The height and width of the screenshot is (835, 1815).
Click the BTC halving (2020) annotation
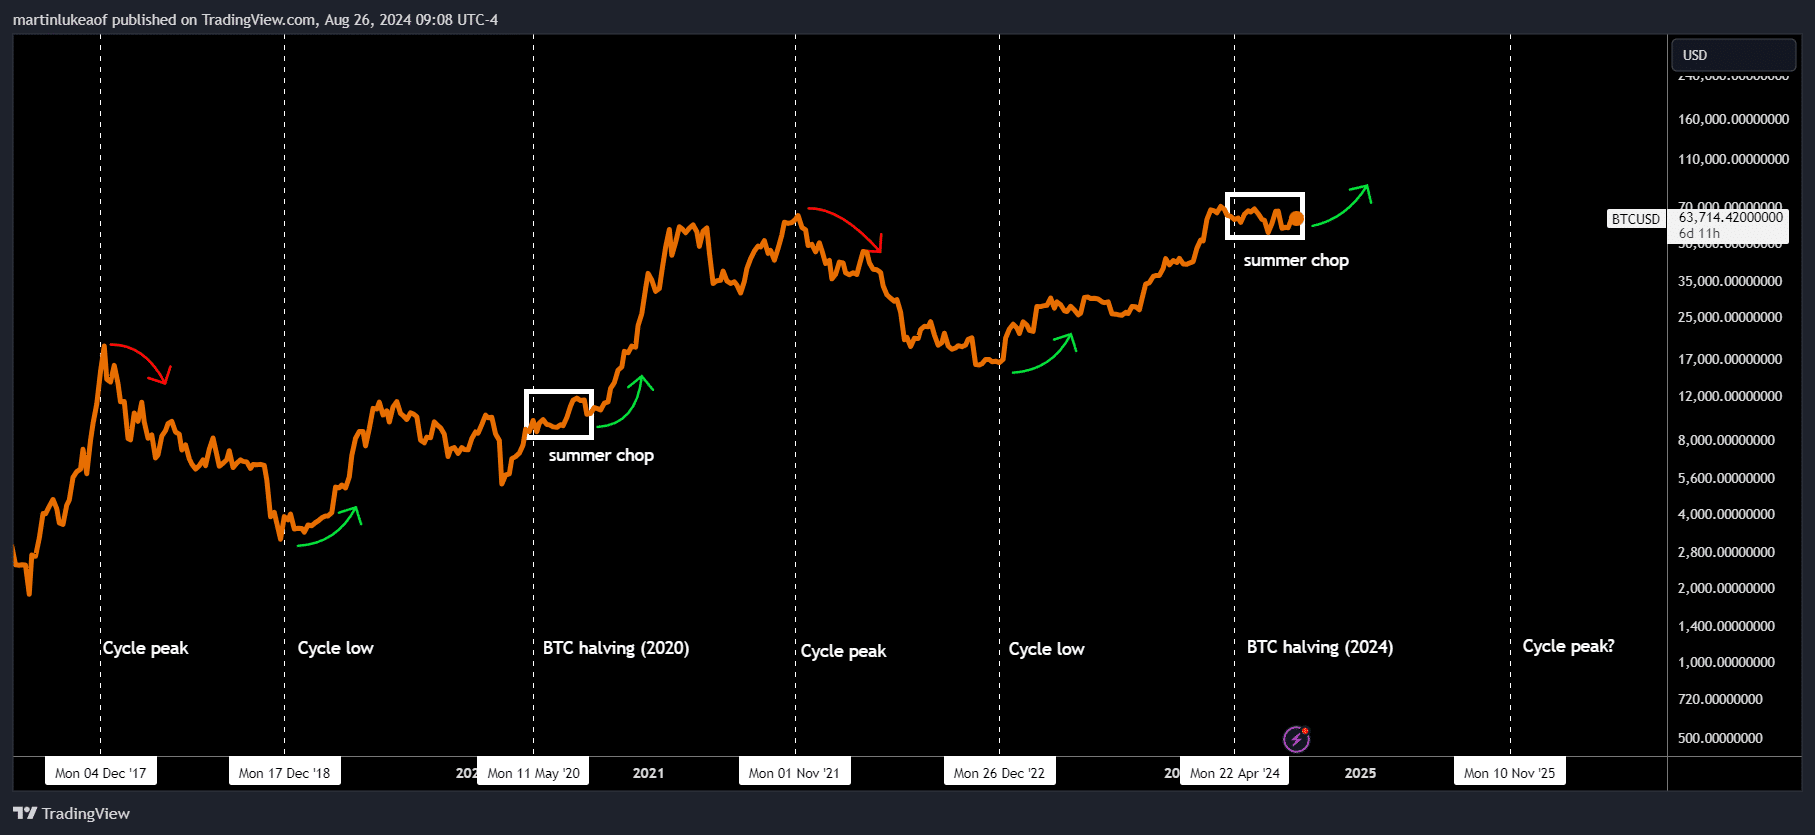[x=616, y=648]
